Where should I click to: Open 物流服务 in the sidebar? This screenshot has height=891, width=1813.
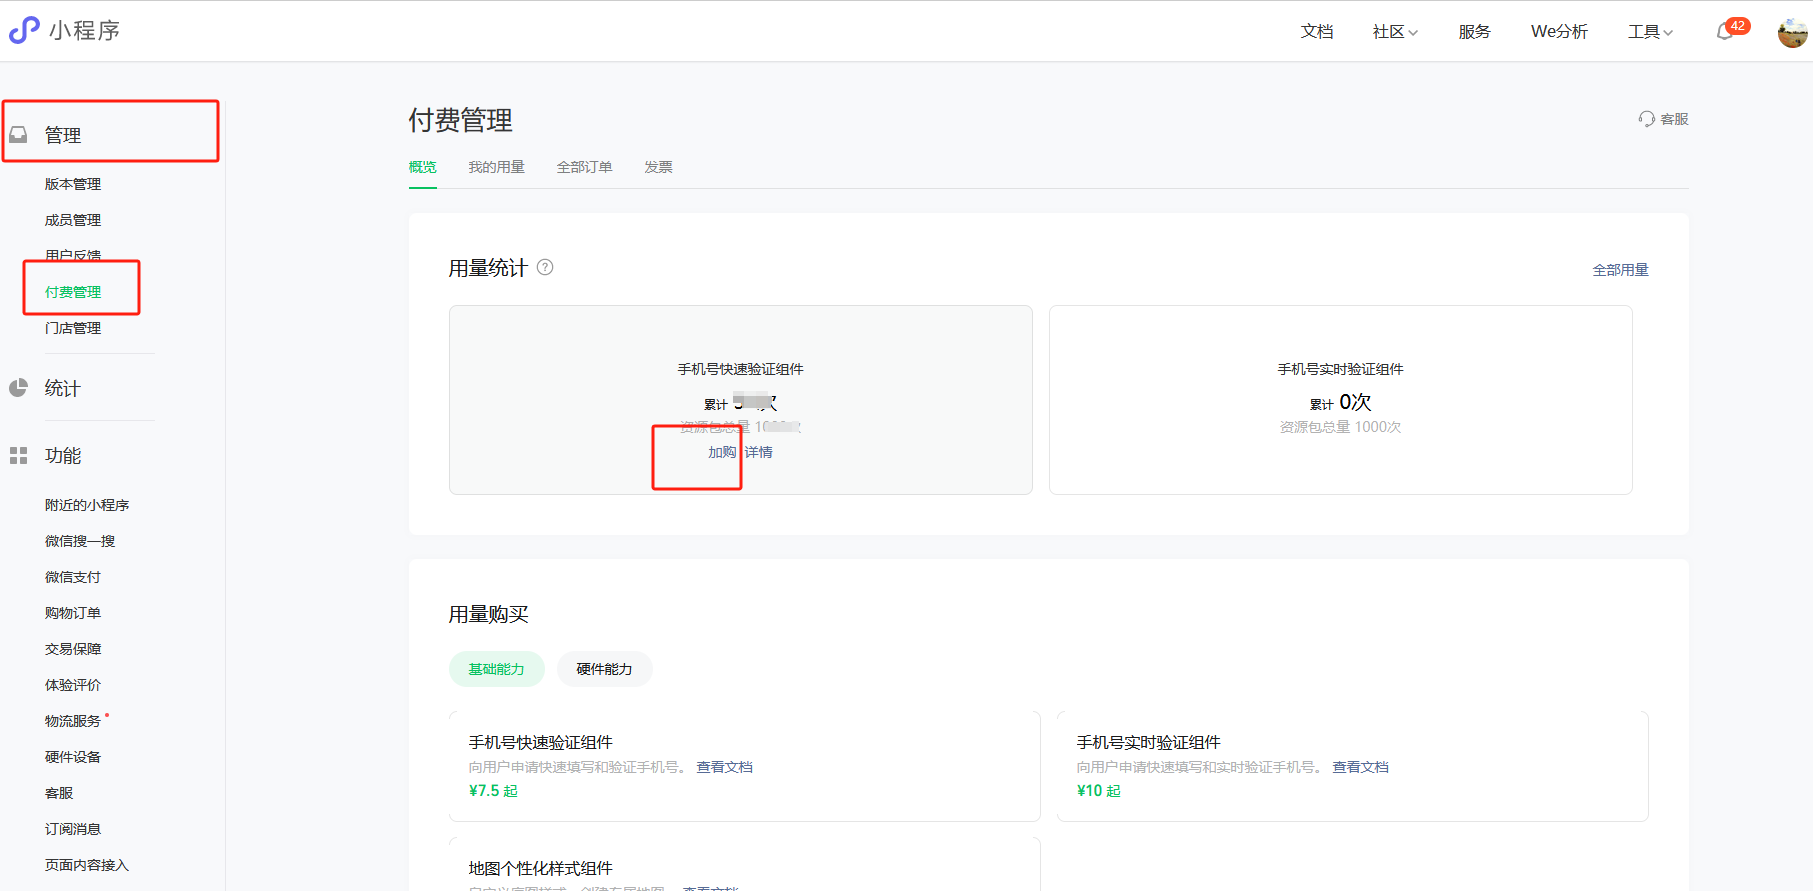73,721
